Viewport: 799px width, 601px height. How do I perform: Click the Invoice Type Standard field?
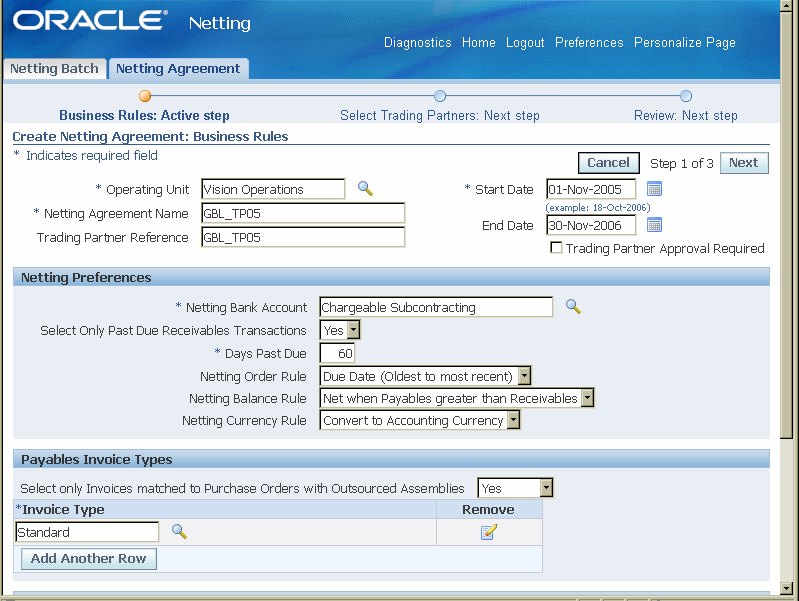coord(87,532)
